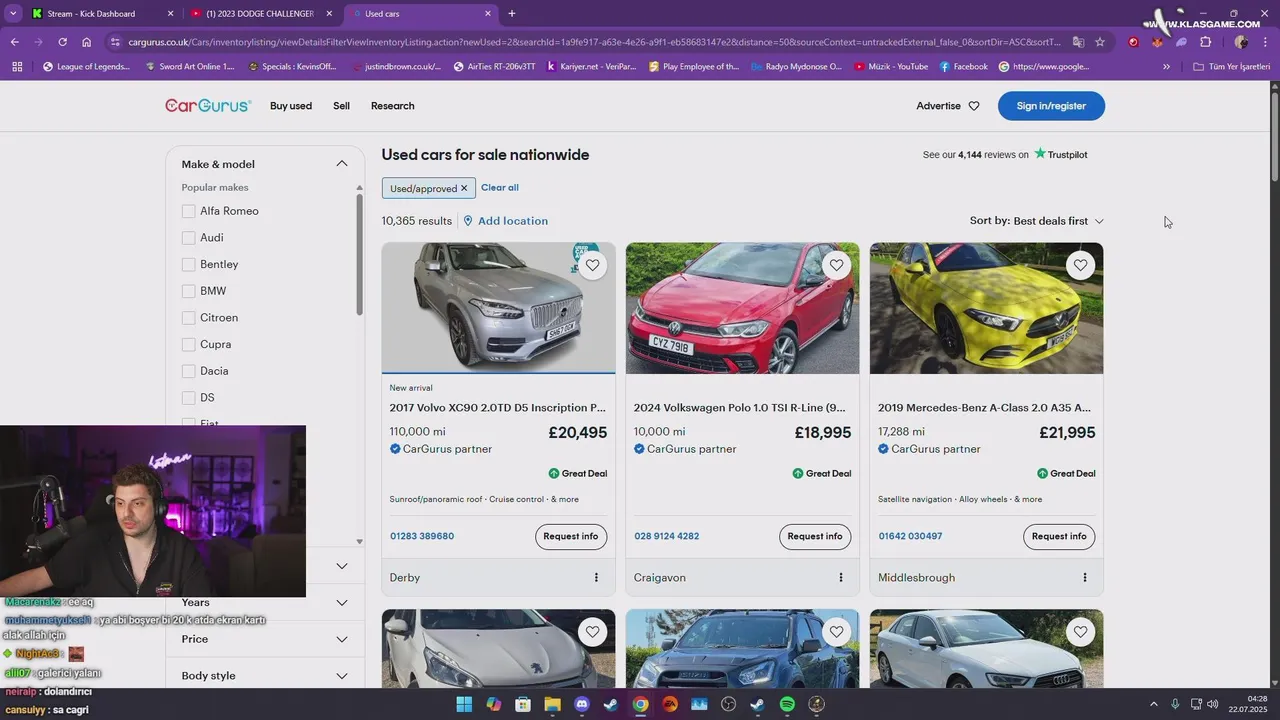The height and width of the screenshot is (720, 1280).
Task: Bookmark this page with the star icon
Action: (x=1100, y=42)
